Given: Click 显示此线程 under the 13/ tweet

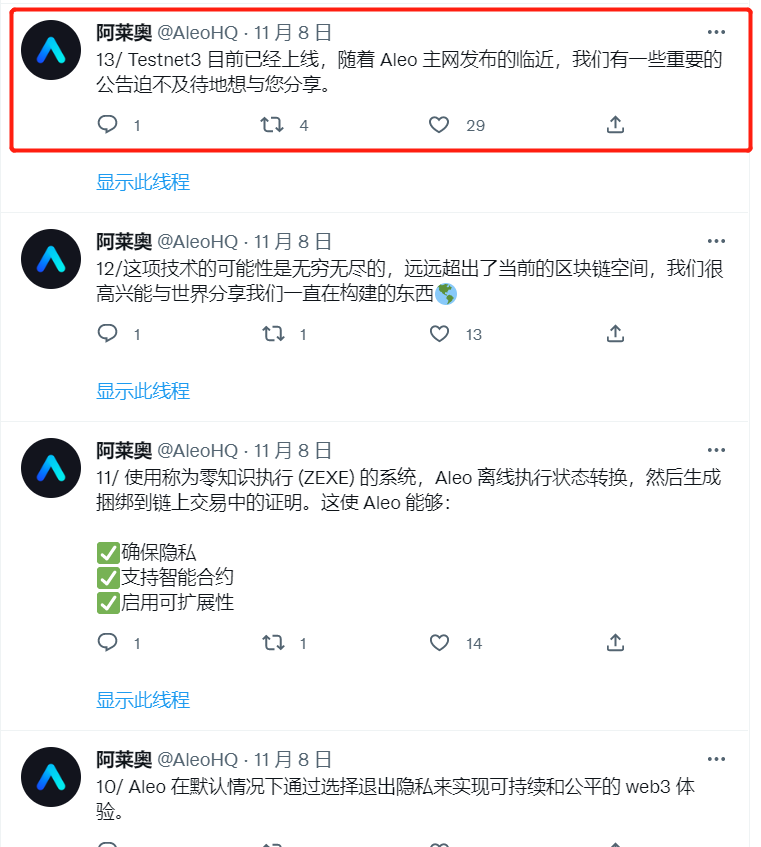Looking at the screenshot, I should pyautogui.click(x=143, y=182).
